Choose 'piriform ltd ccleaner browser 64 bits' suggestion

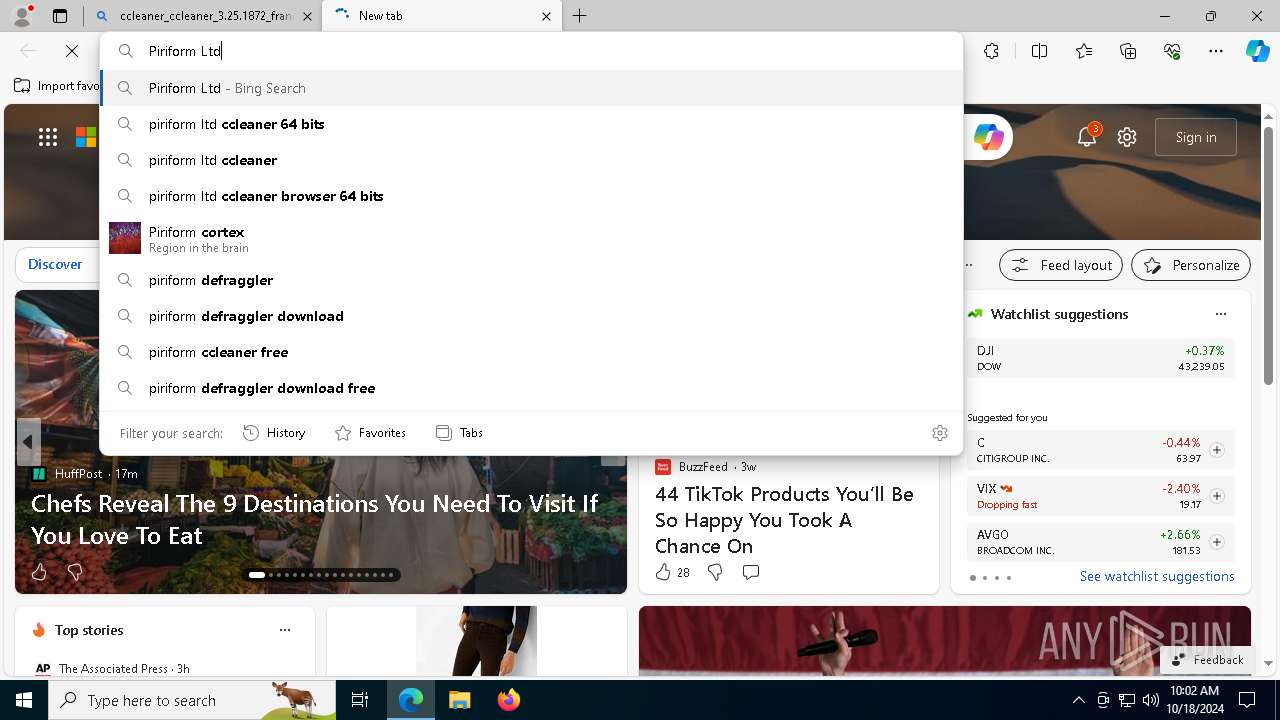[531, 196]
